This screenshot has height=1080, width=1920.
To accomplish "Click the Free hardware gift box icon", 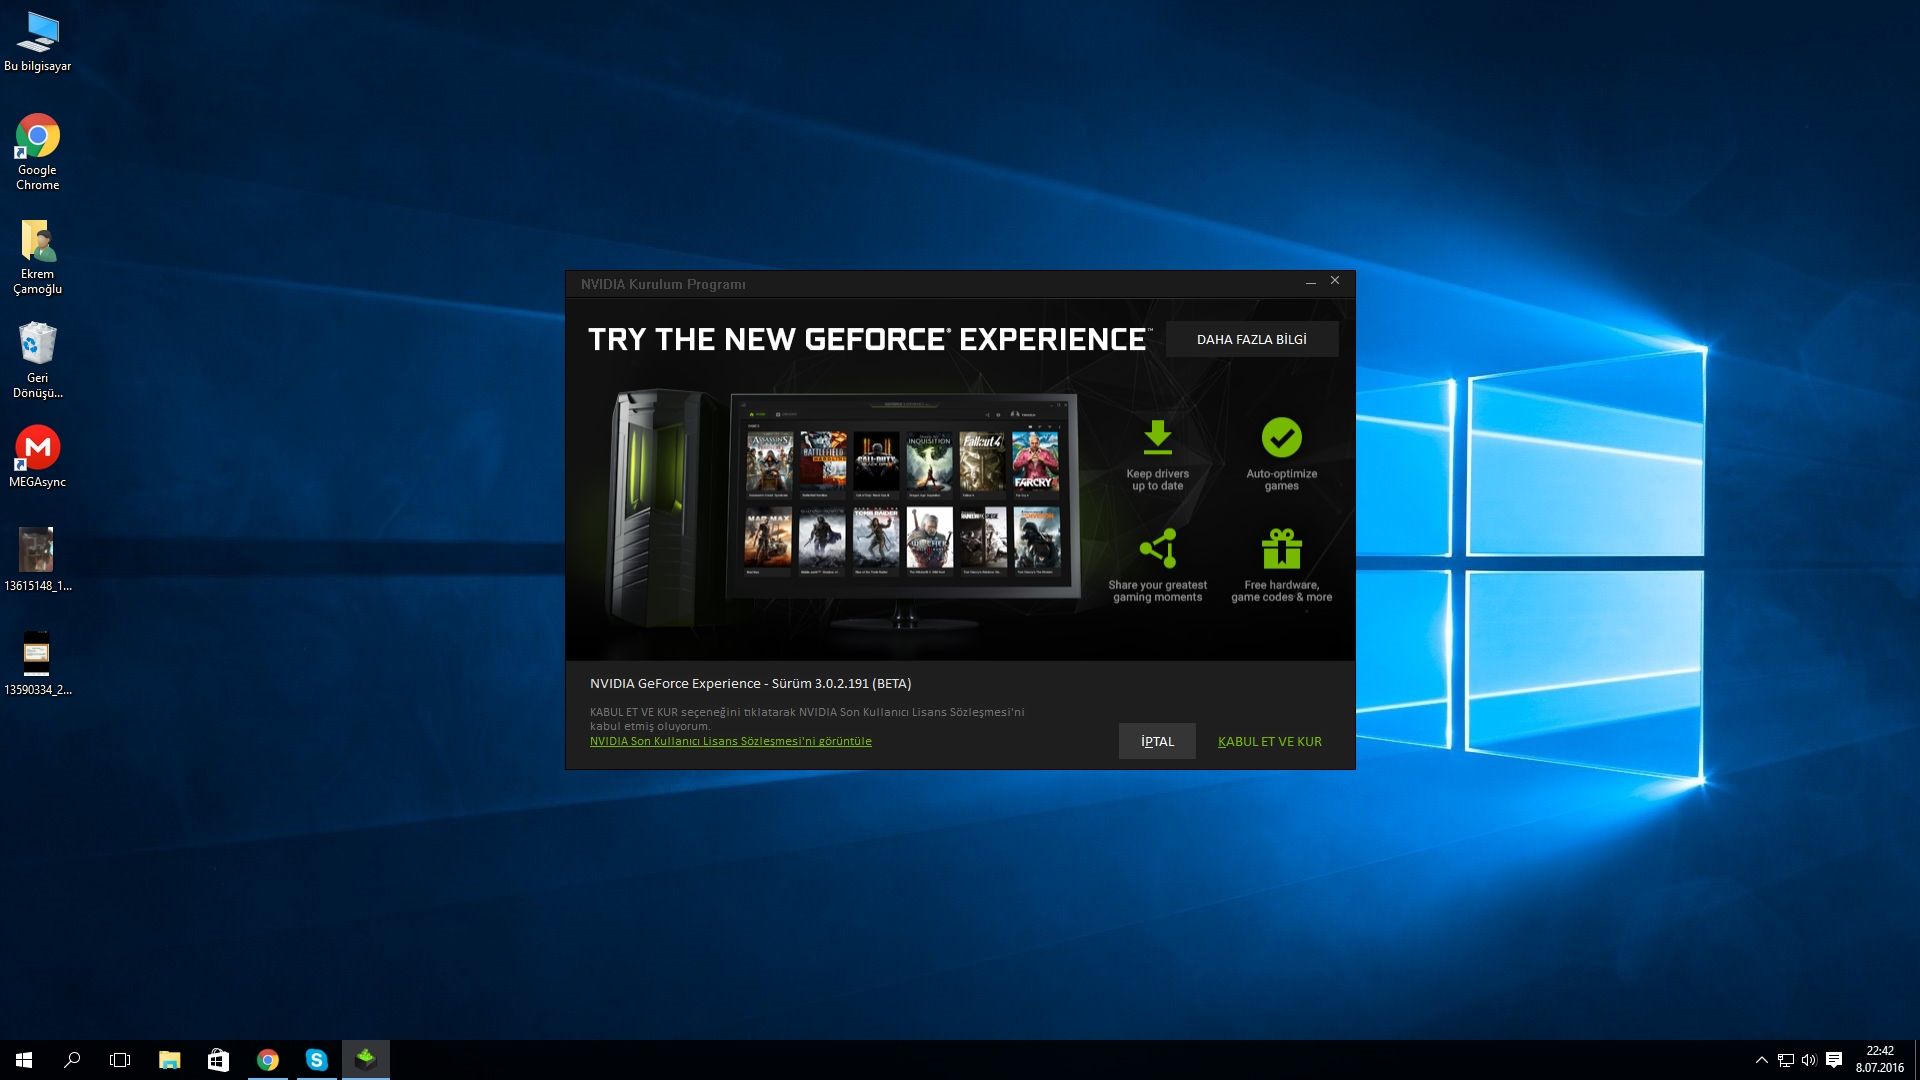I will (1281, 548).
